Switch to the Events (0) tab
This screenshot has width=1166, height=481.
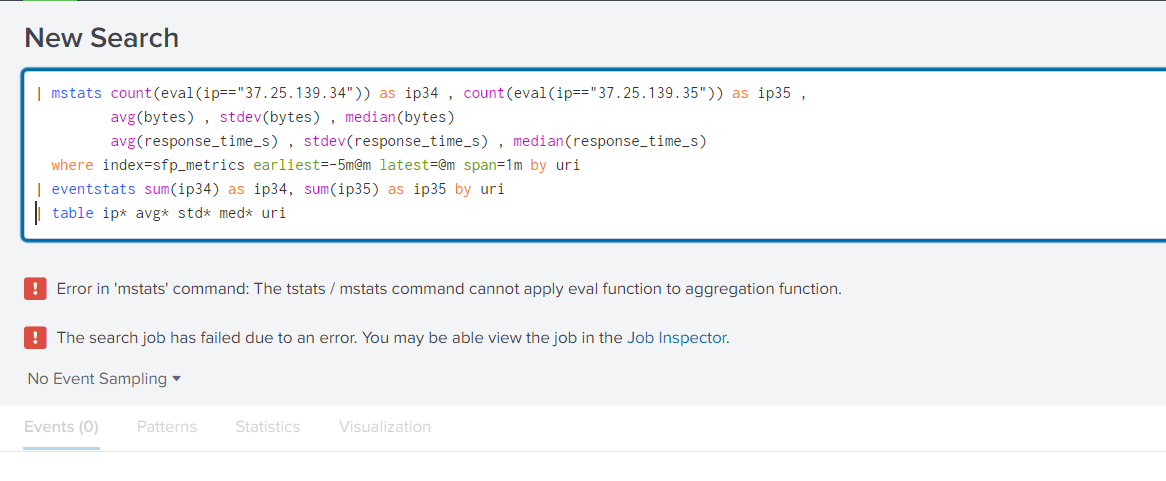(61, 427)
